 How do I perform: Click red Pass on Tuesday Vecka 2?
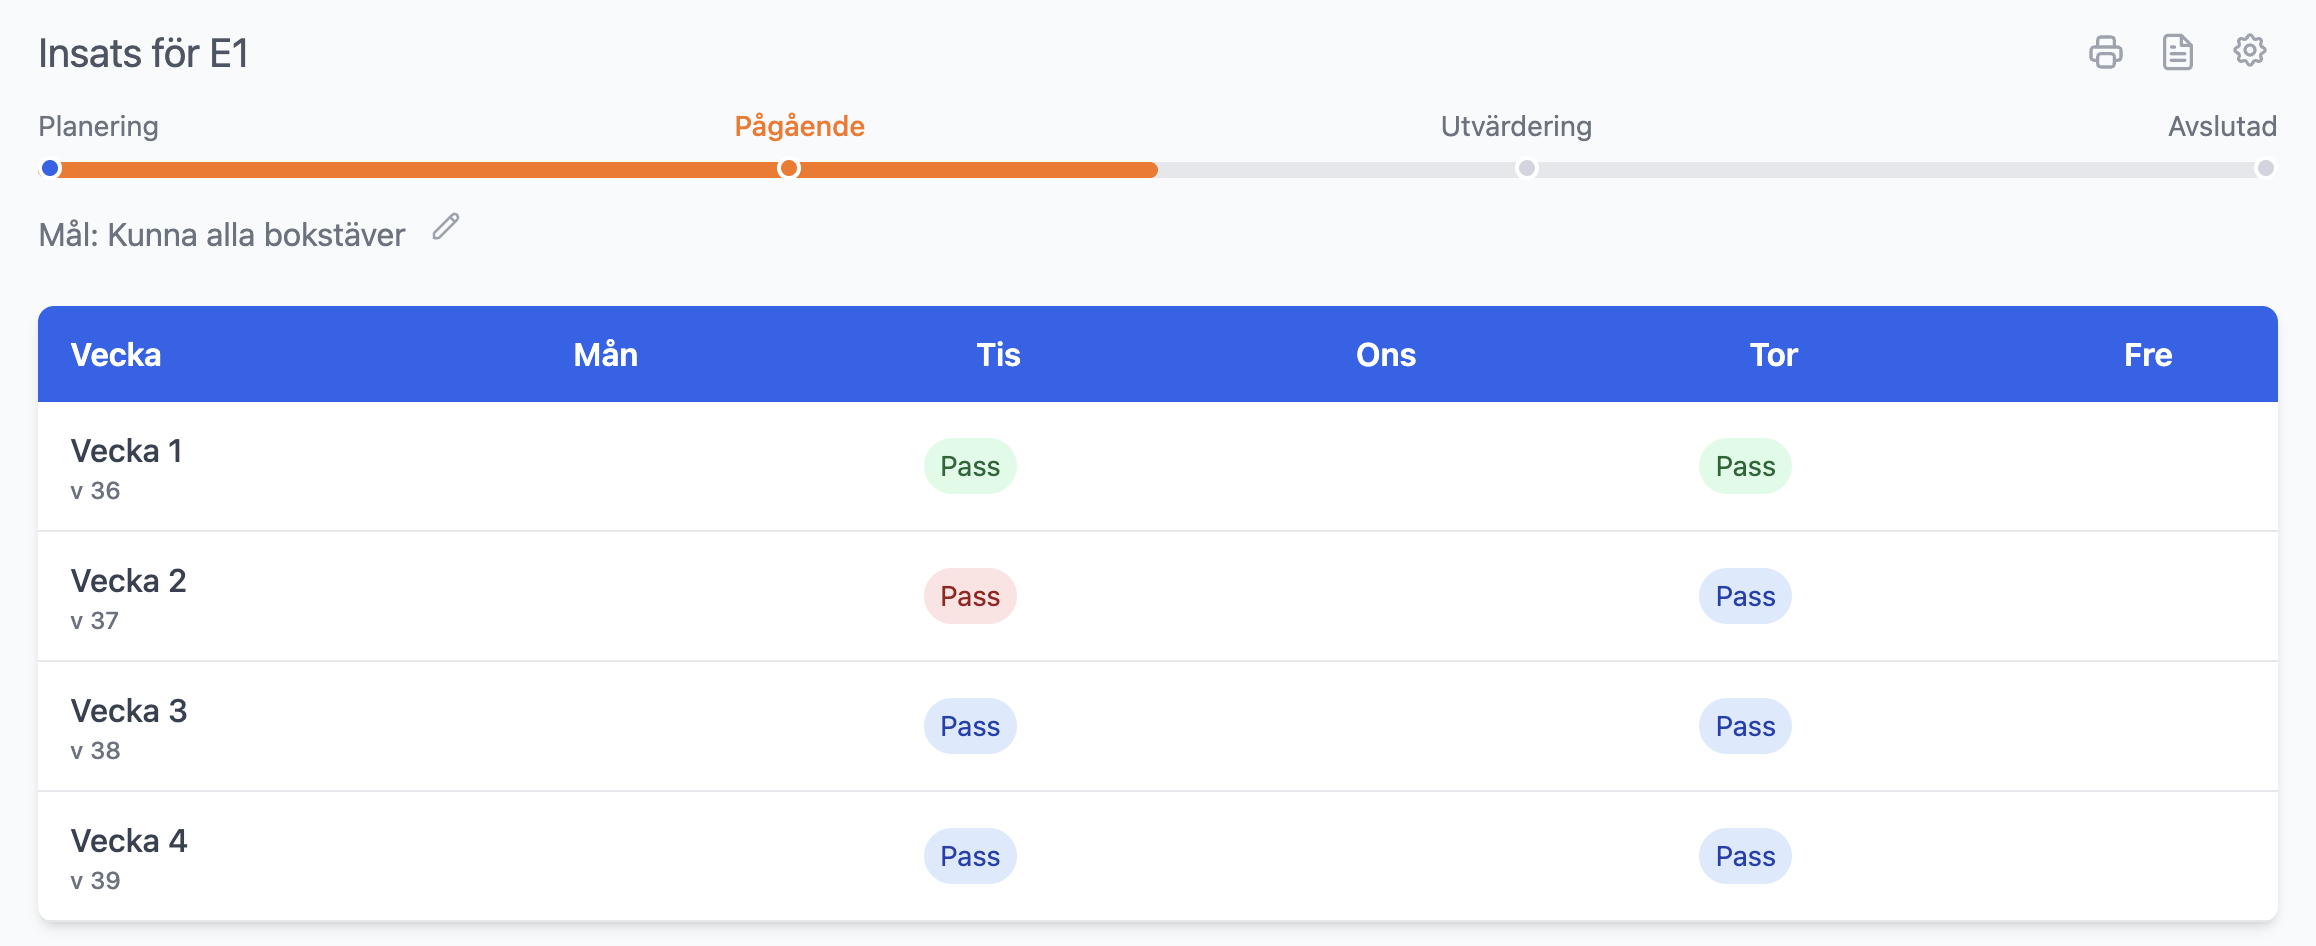[x=969, y=596]
